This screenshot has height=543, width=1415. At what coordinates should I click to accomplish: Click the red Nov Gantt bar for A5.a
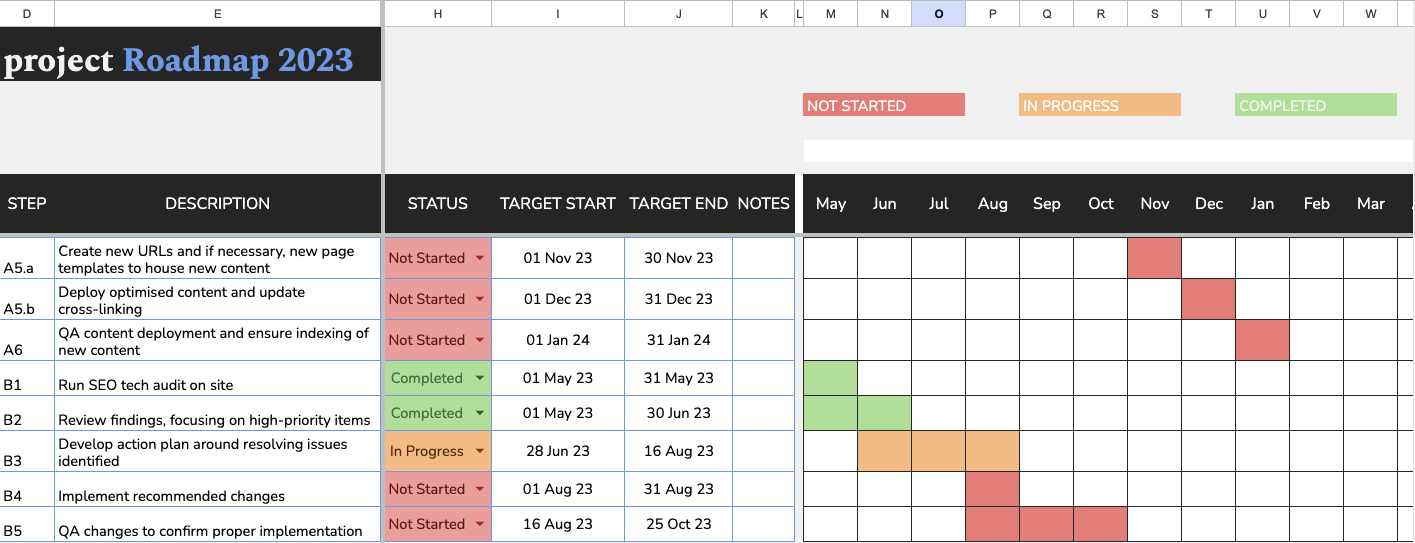click(x=1154, y=258)
